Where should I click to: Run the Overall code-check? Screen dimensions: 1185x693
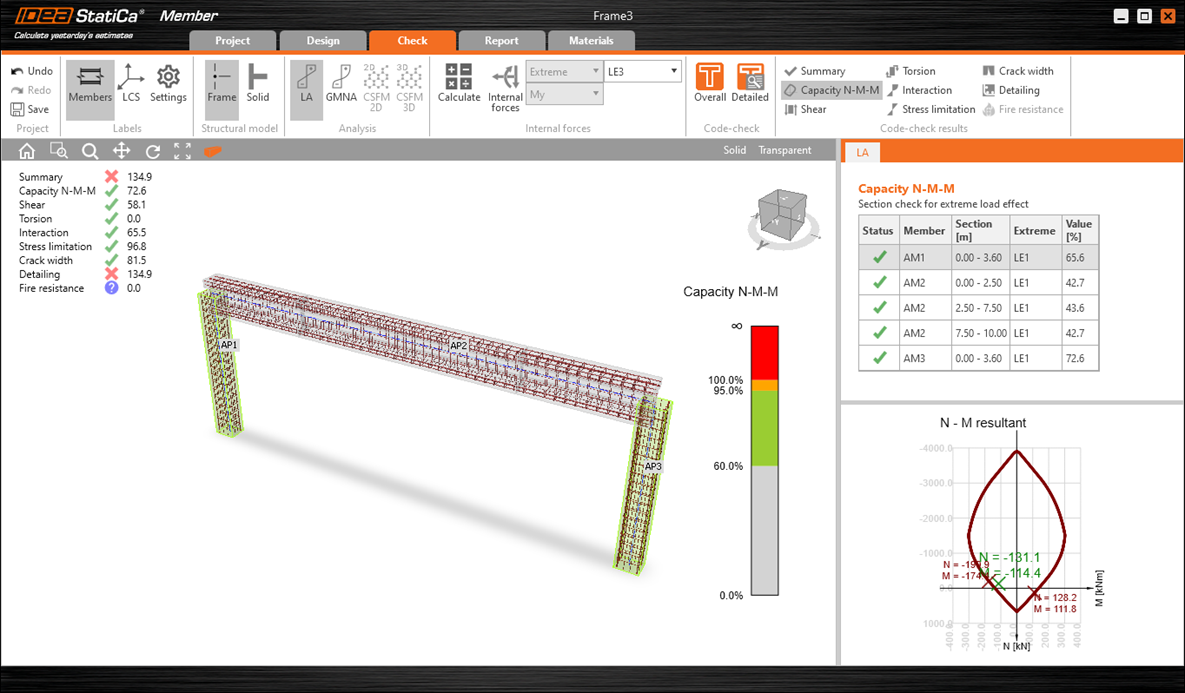[x=710, y=83]
